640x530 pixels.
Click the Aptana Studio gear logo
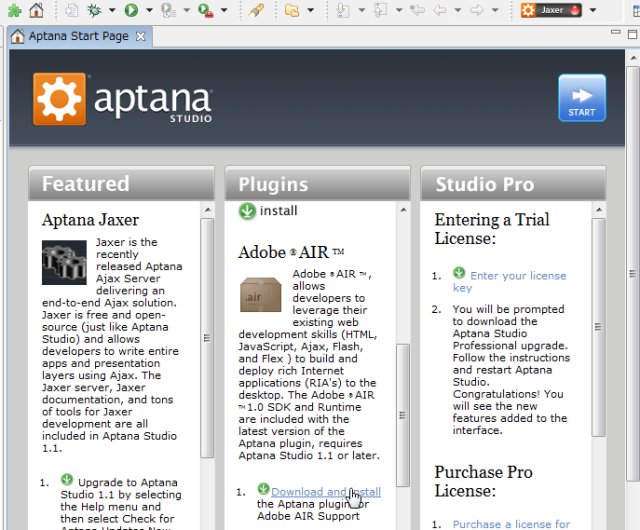pyautogui.click(x=60, y=99)
